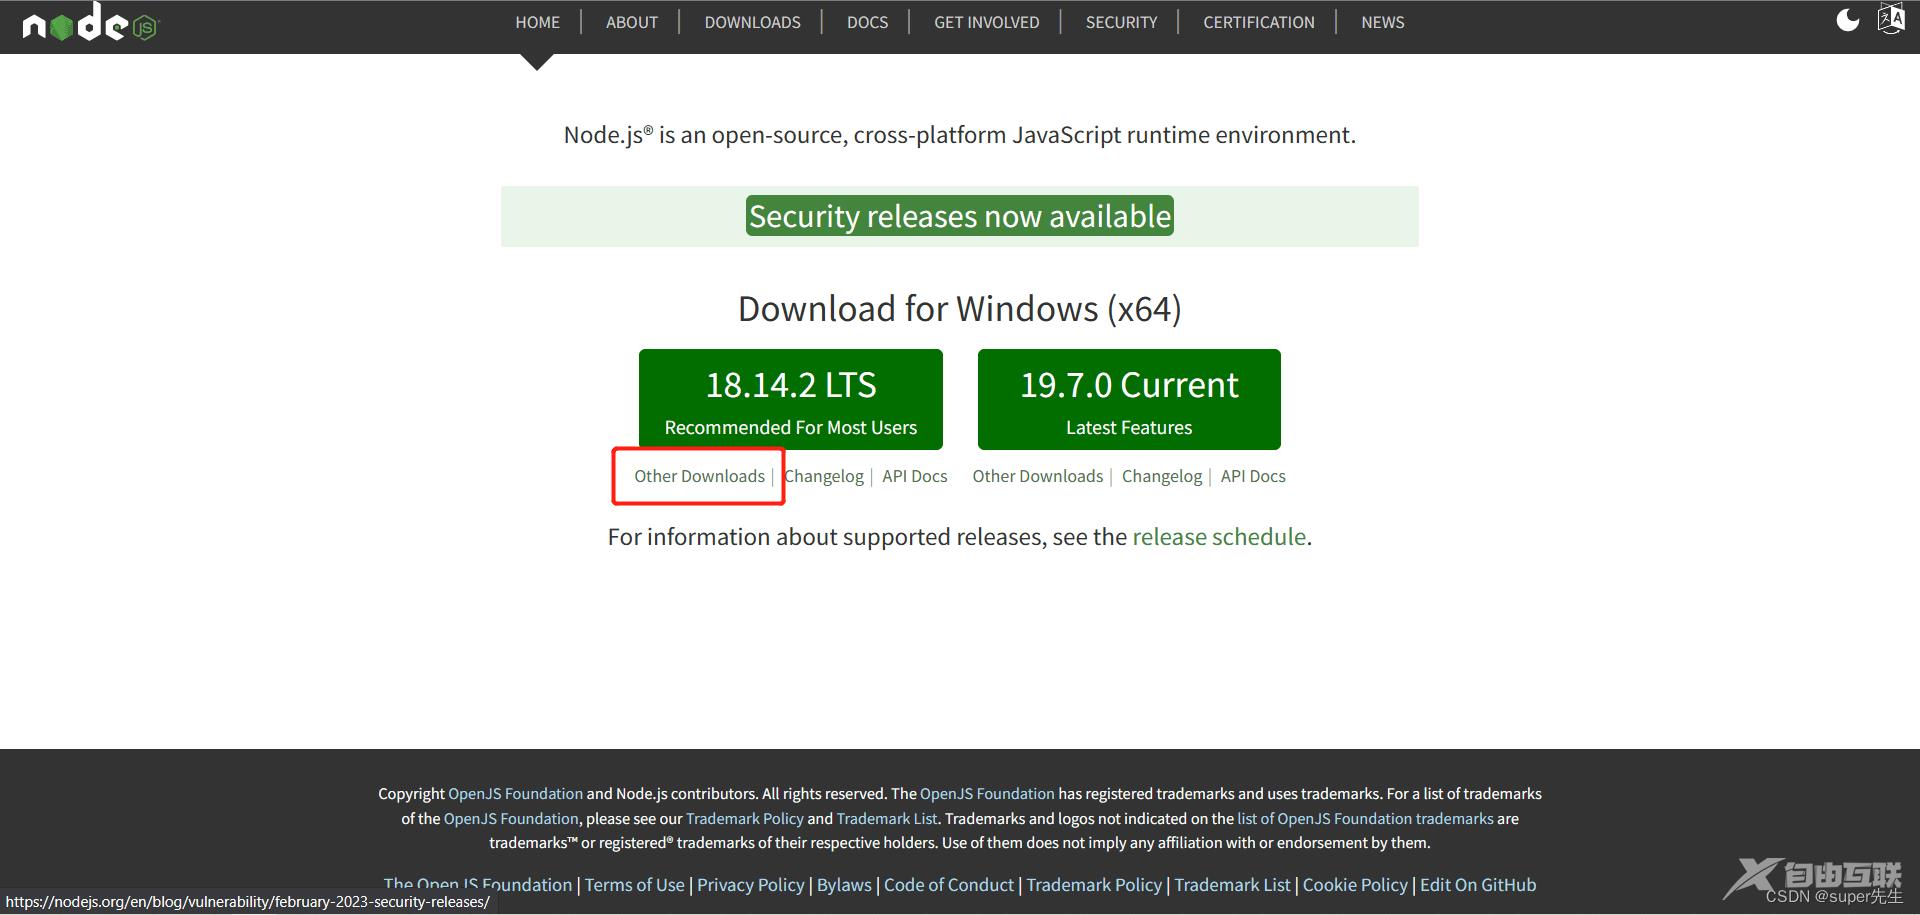Open the GET INVOLVED nav item
Viewport: 1920px width, 915px height.
pyautogui.click(x=986, y=22)
